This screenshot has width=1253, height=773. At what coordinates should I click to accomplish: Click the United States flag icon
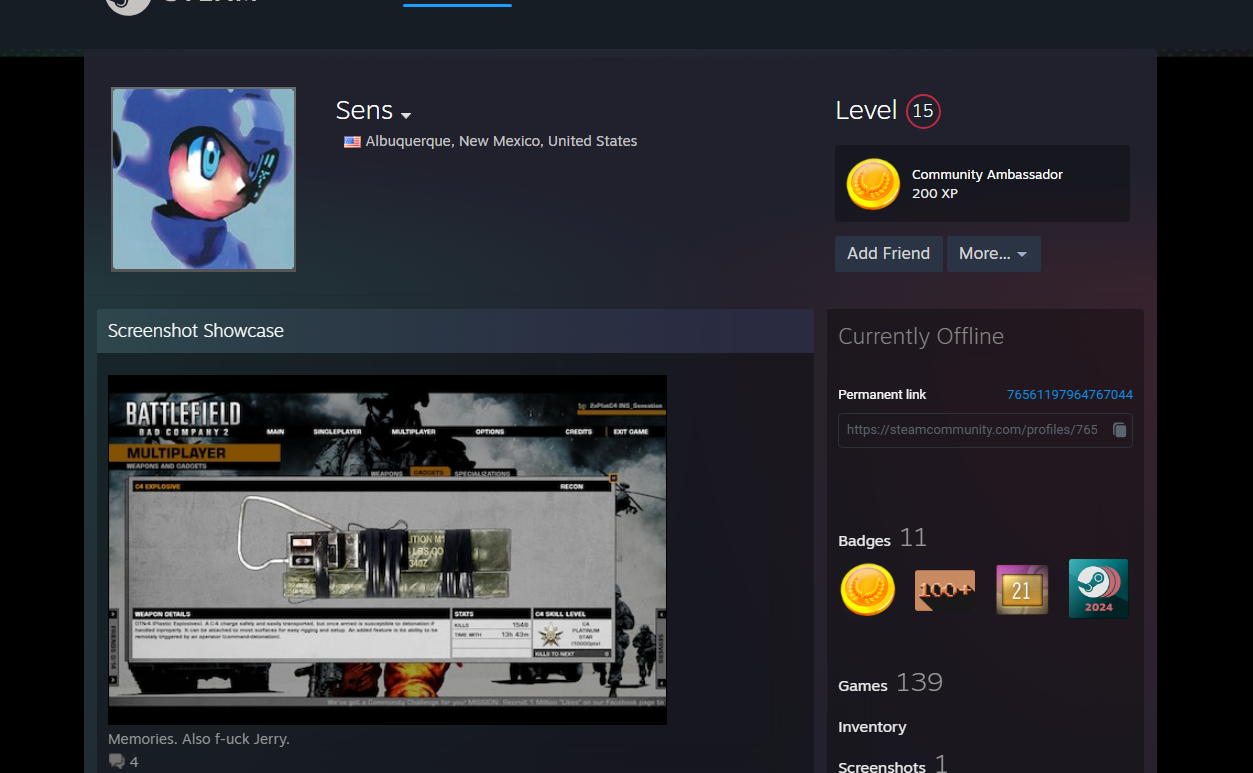tap(352, 142)
